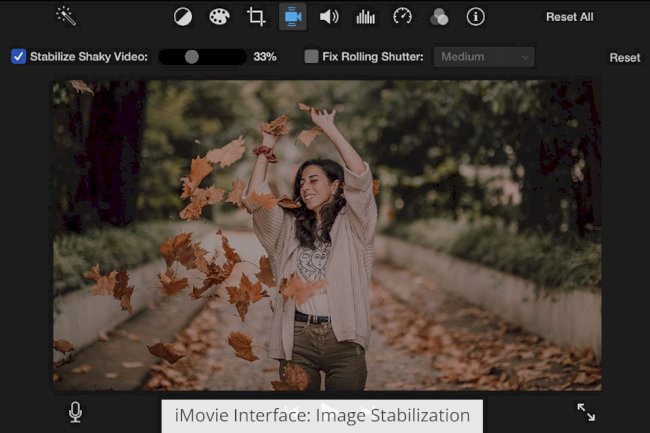Click the 33% stabilization value
The image size is (650, 433).
click(265, 57)
